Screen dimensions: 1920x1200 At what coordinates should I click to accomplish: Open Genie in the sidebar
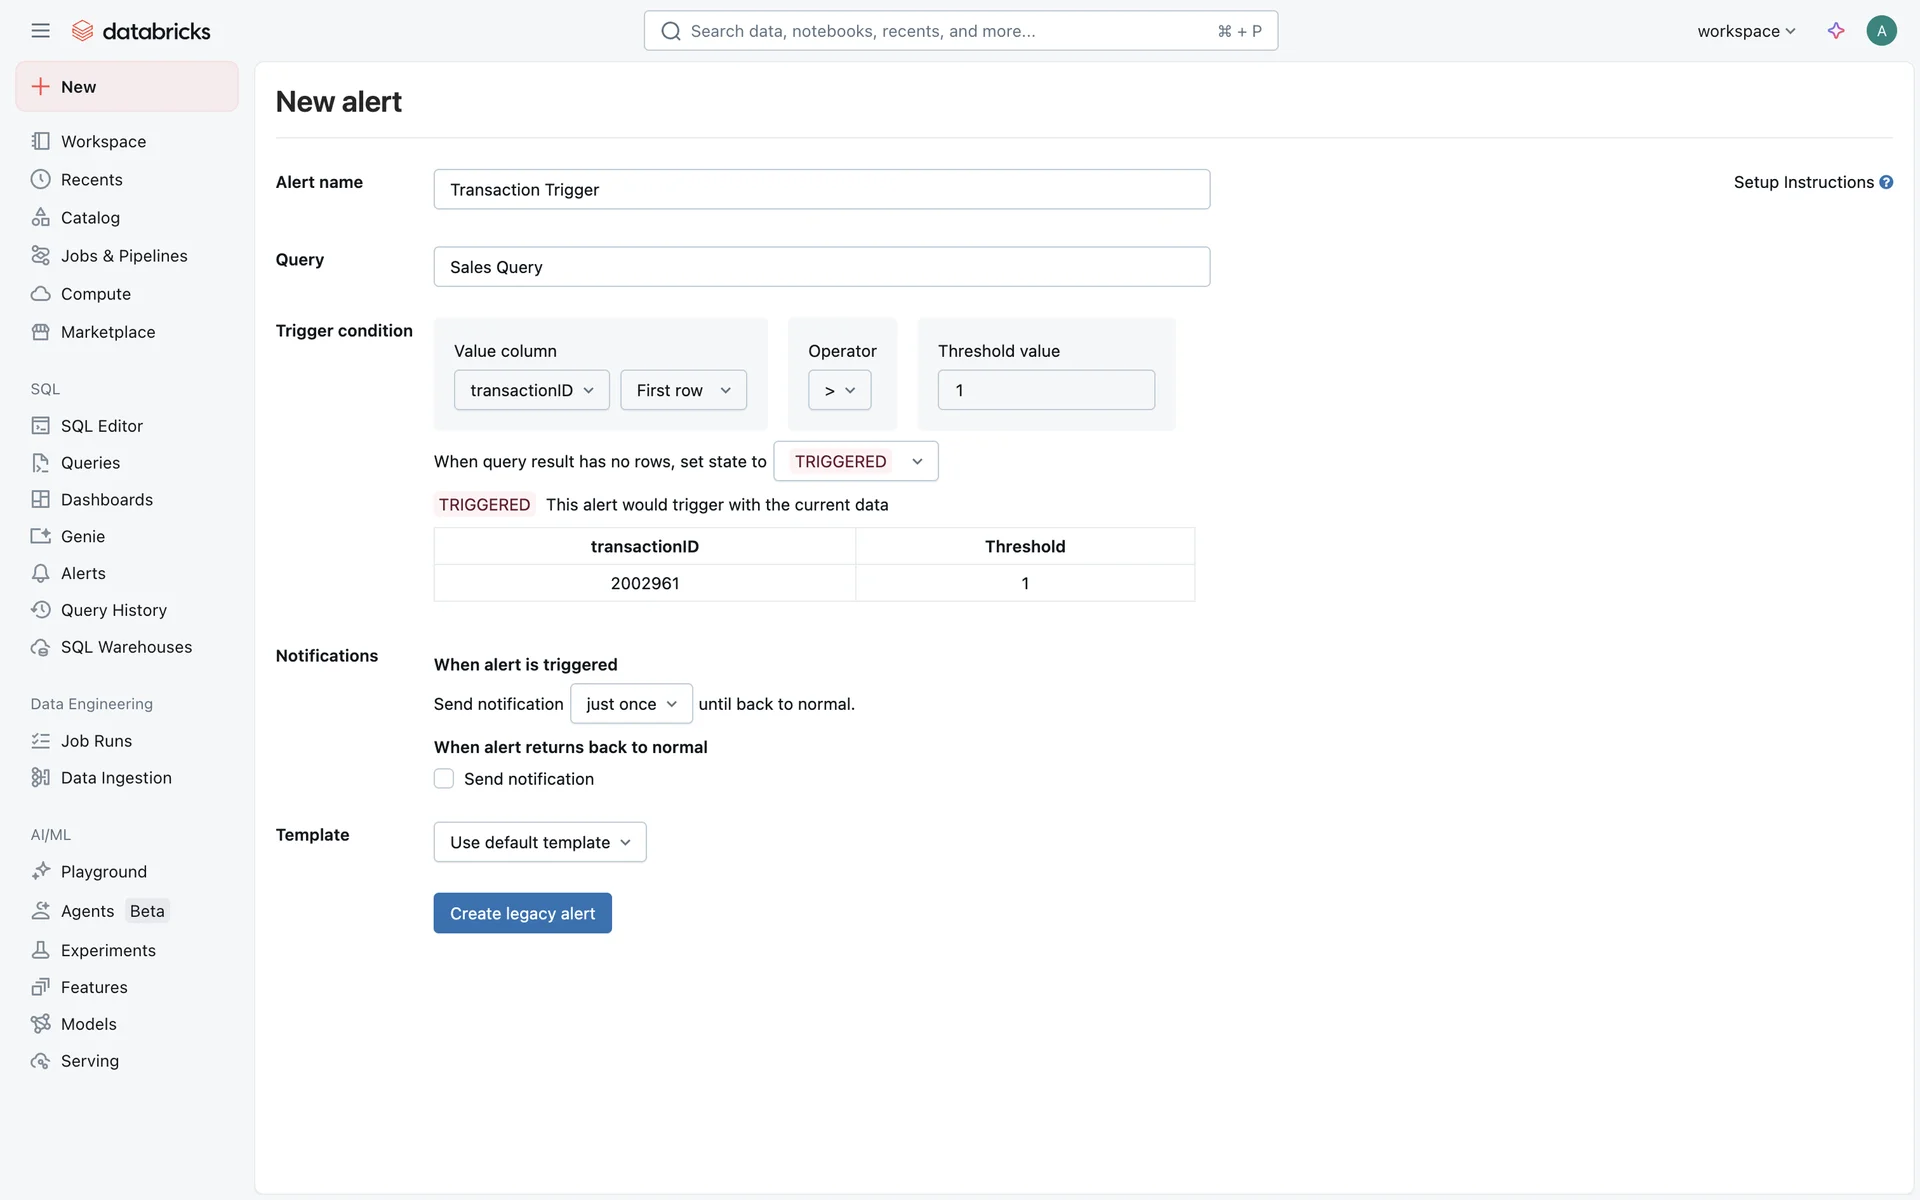[x=82, y=537]
